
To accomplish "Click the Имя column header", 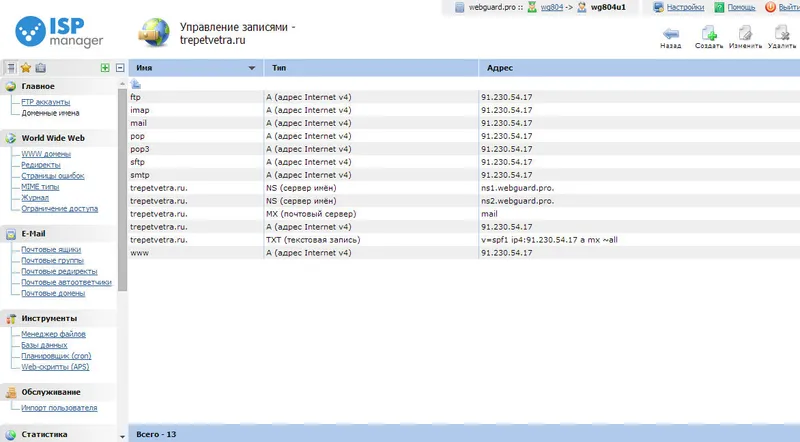I will pos(144,68).
